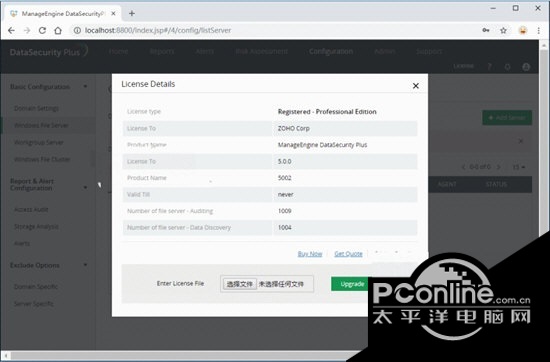Click the '5.0.0' version value
The width and height of the screenshot is (550, 362).
284,161
